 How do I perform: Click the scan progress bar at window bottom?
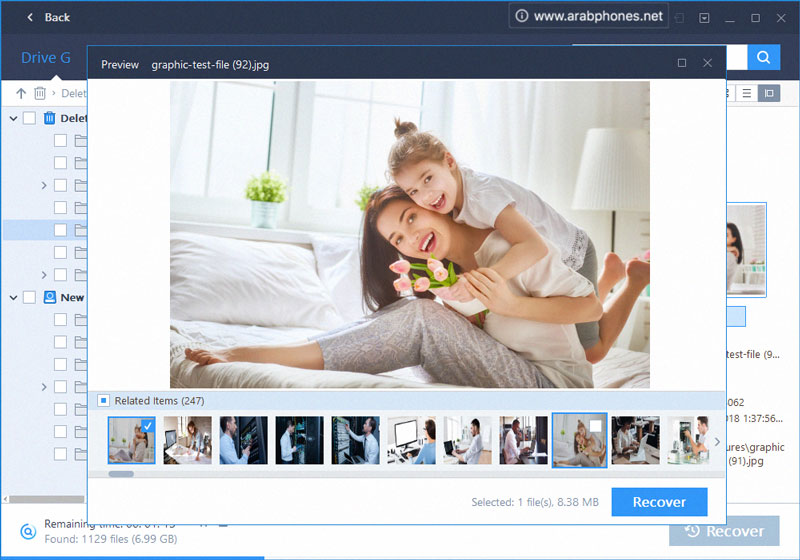coord(132,558)
